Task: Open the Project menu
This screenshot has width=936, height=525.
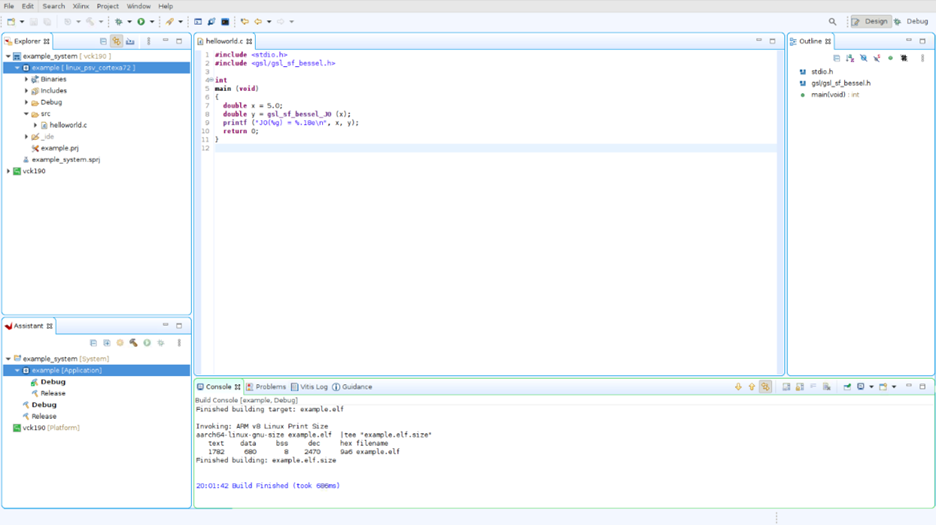Action: point(107,6)
